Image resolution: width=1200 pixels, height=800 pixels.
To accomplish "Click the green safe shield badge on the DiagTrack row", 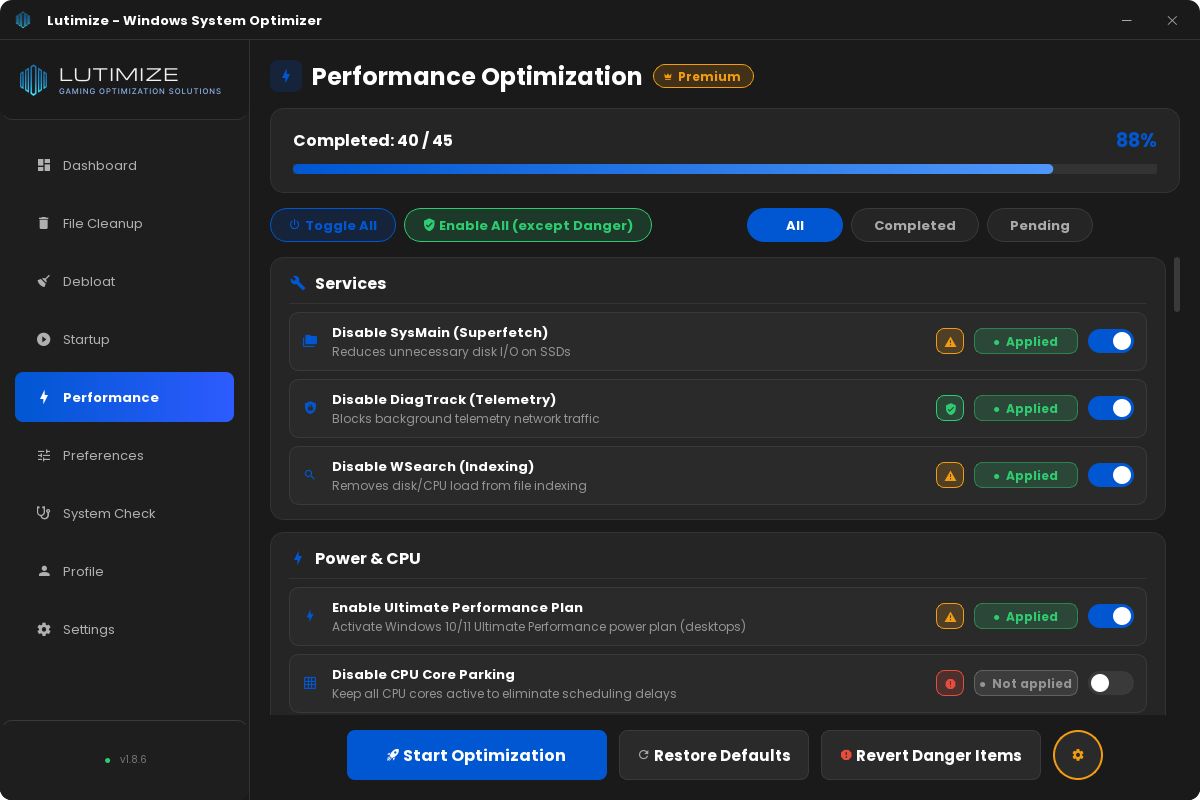I will click(x=950, y=408).
